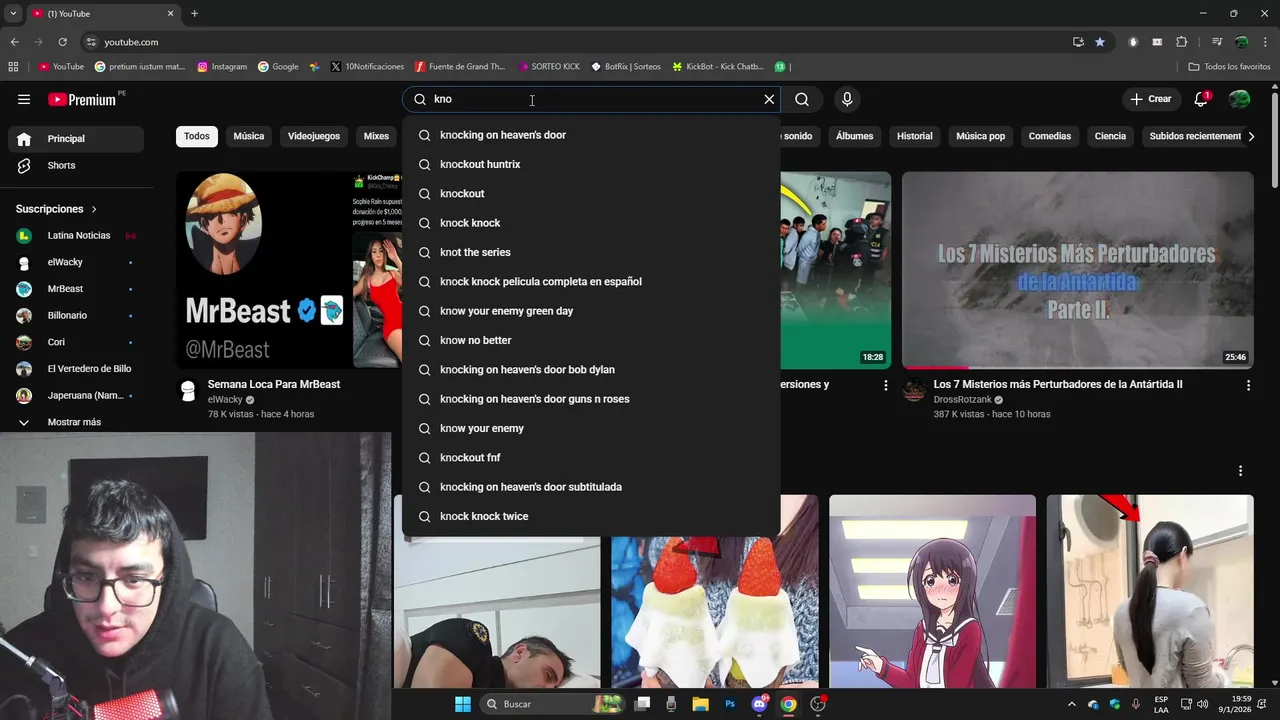The width and height of the screenshot is (1280, 720).
Task: Open the tab search dropdown arrow
Action: point(13,13)
